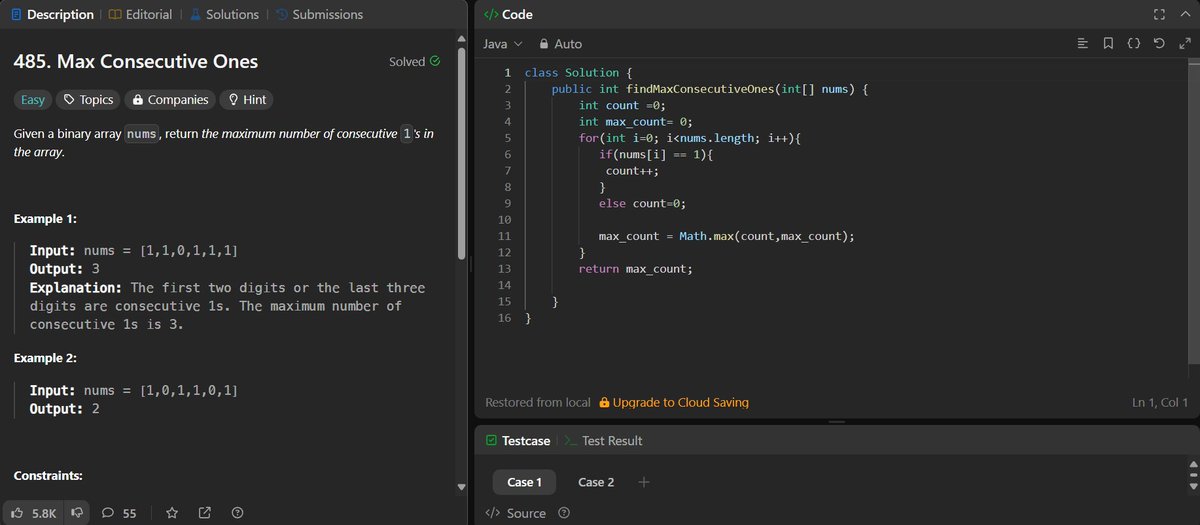Add problem to favorites with star icon

pos(172,512)
